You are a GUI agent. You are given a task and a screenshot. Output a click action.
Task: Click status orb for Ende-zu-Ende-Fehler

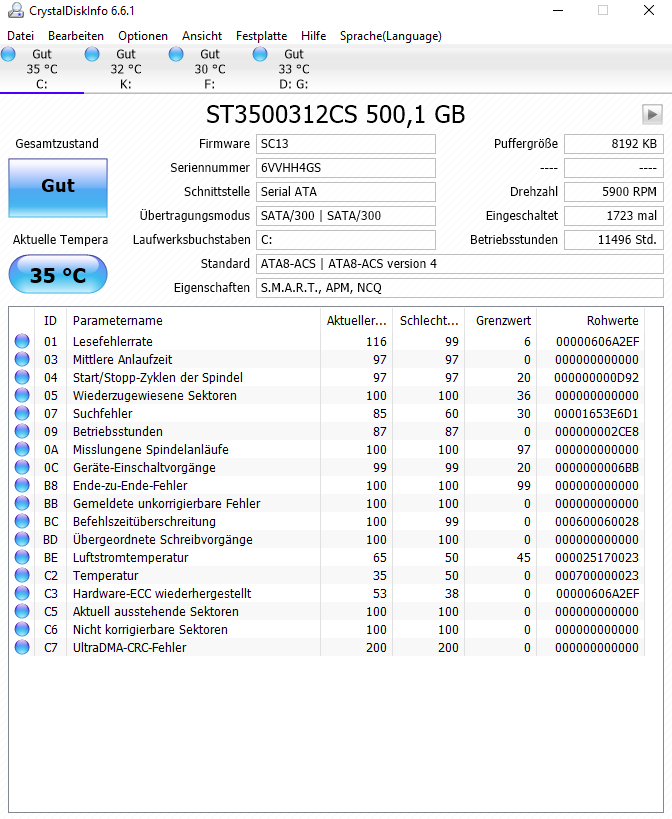point(22,485)
